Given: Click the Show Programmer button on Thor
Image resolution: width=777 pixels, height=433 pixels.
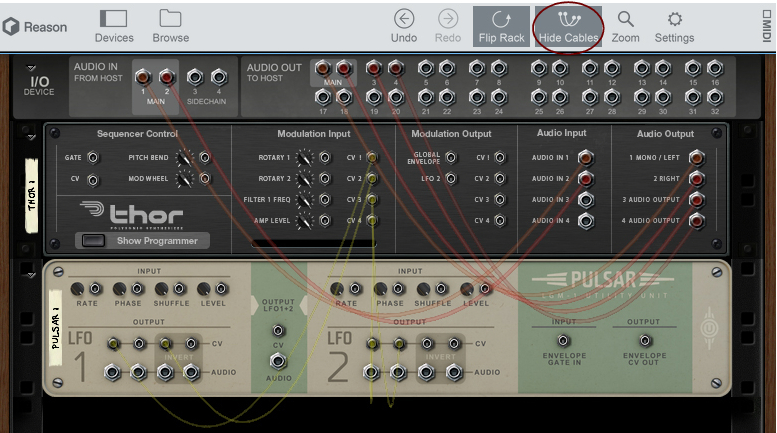Looking at the screenshot, I should tap(142, 241).
